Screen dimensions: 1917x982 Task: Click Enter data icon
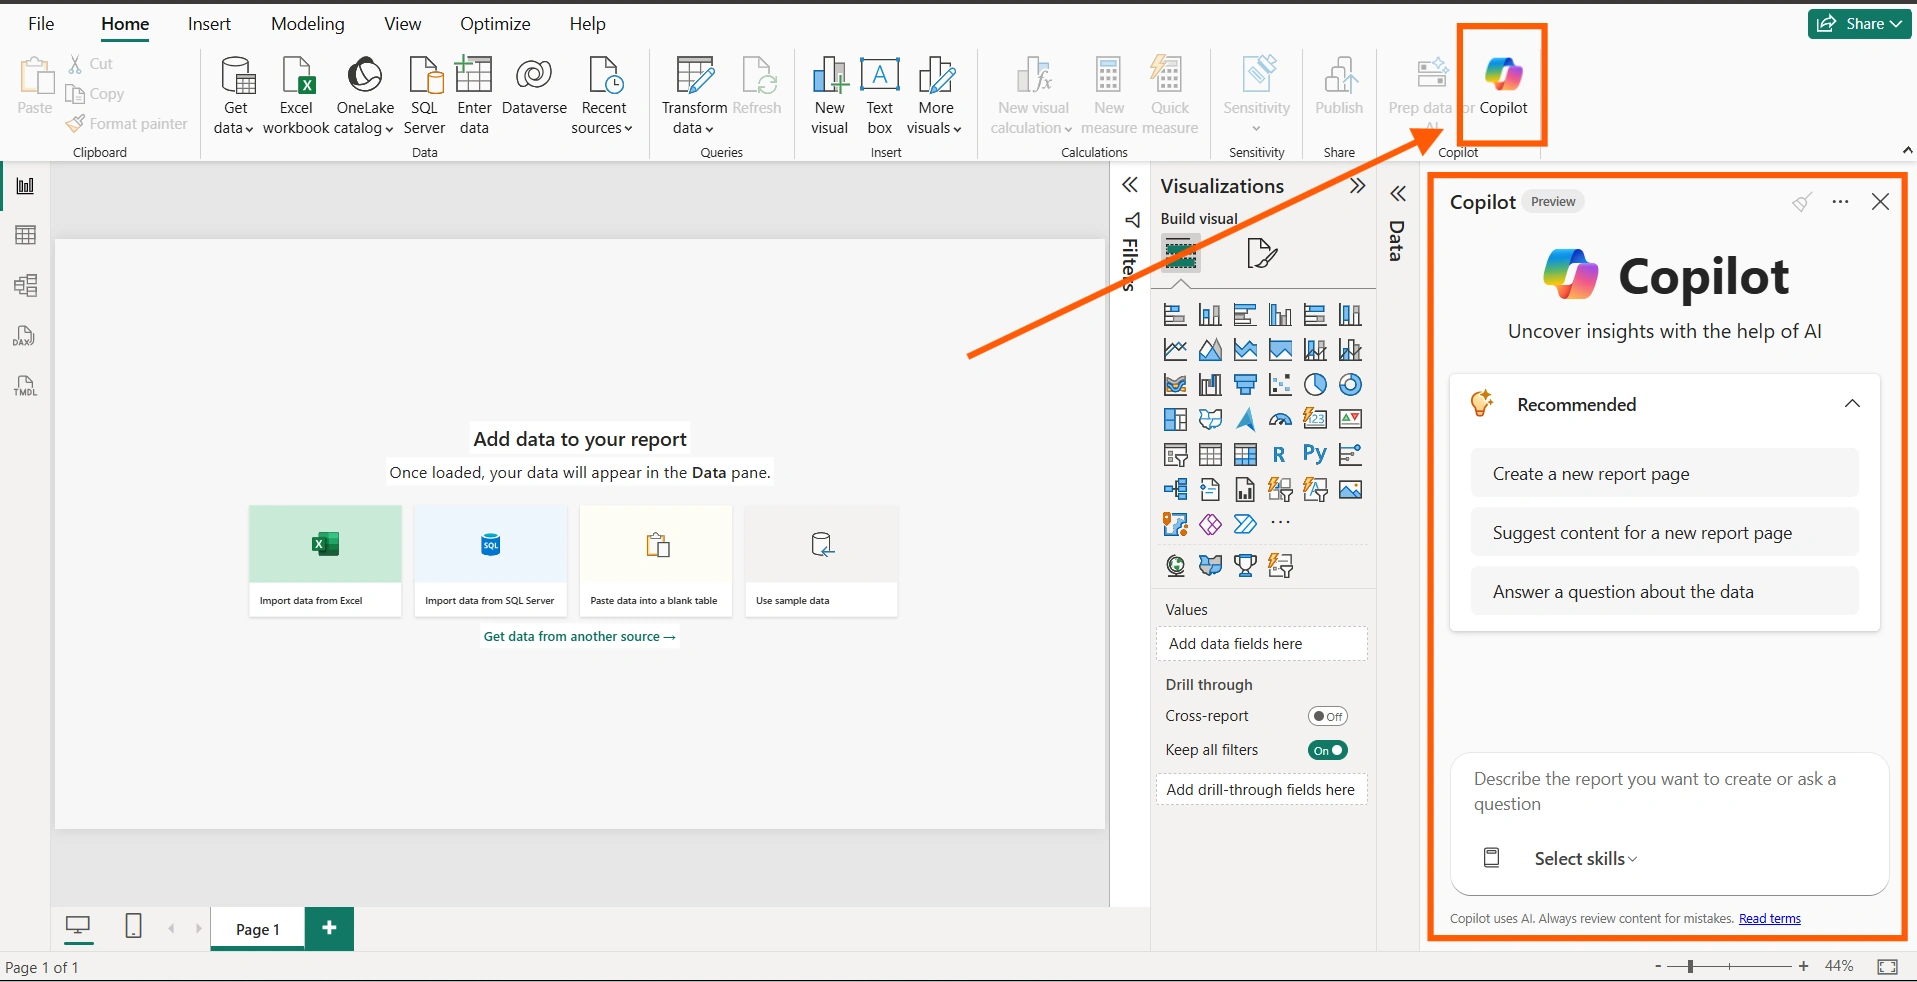(474, 96)
